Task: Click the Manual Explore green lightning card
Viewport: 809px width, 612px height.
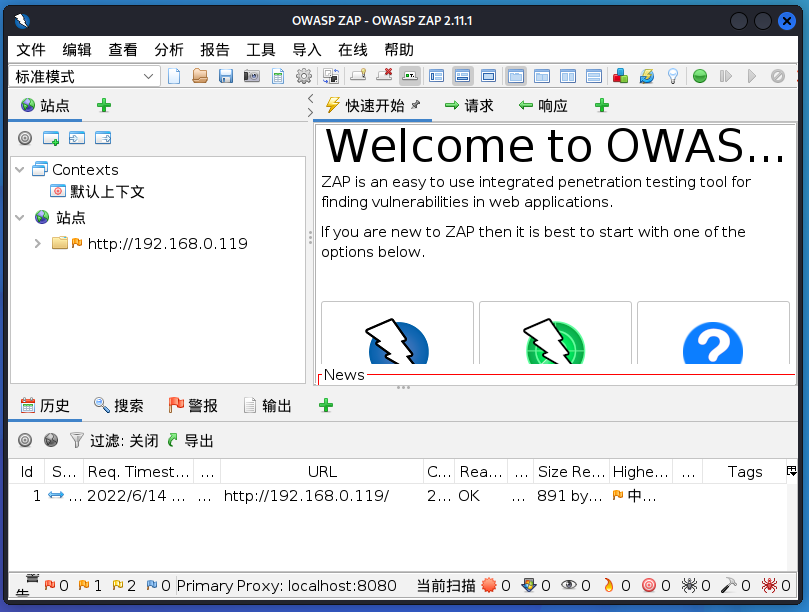Action: click(555, 333)
